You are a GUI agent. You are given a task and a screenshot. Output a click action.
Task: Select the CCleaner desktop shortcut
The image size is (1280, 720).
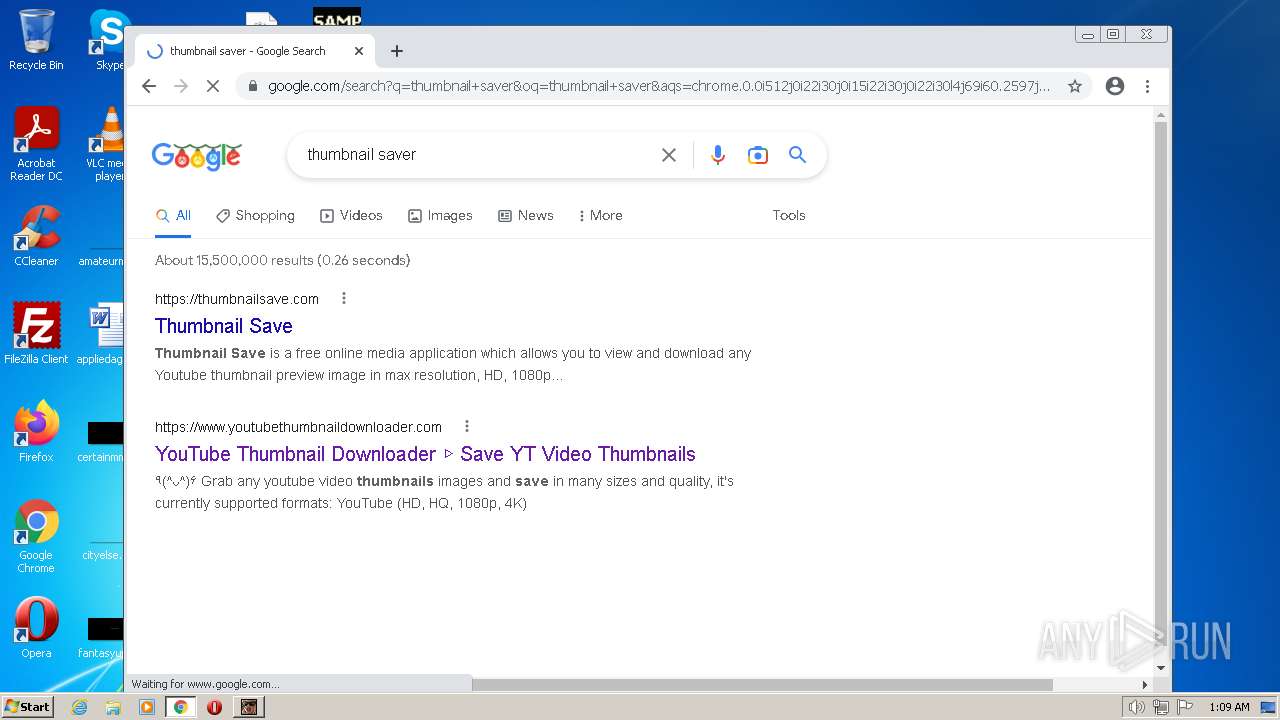pyautogui.click(x=36, y=236)
